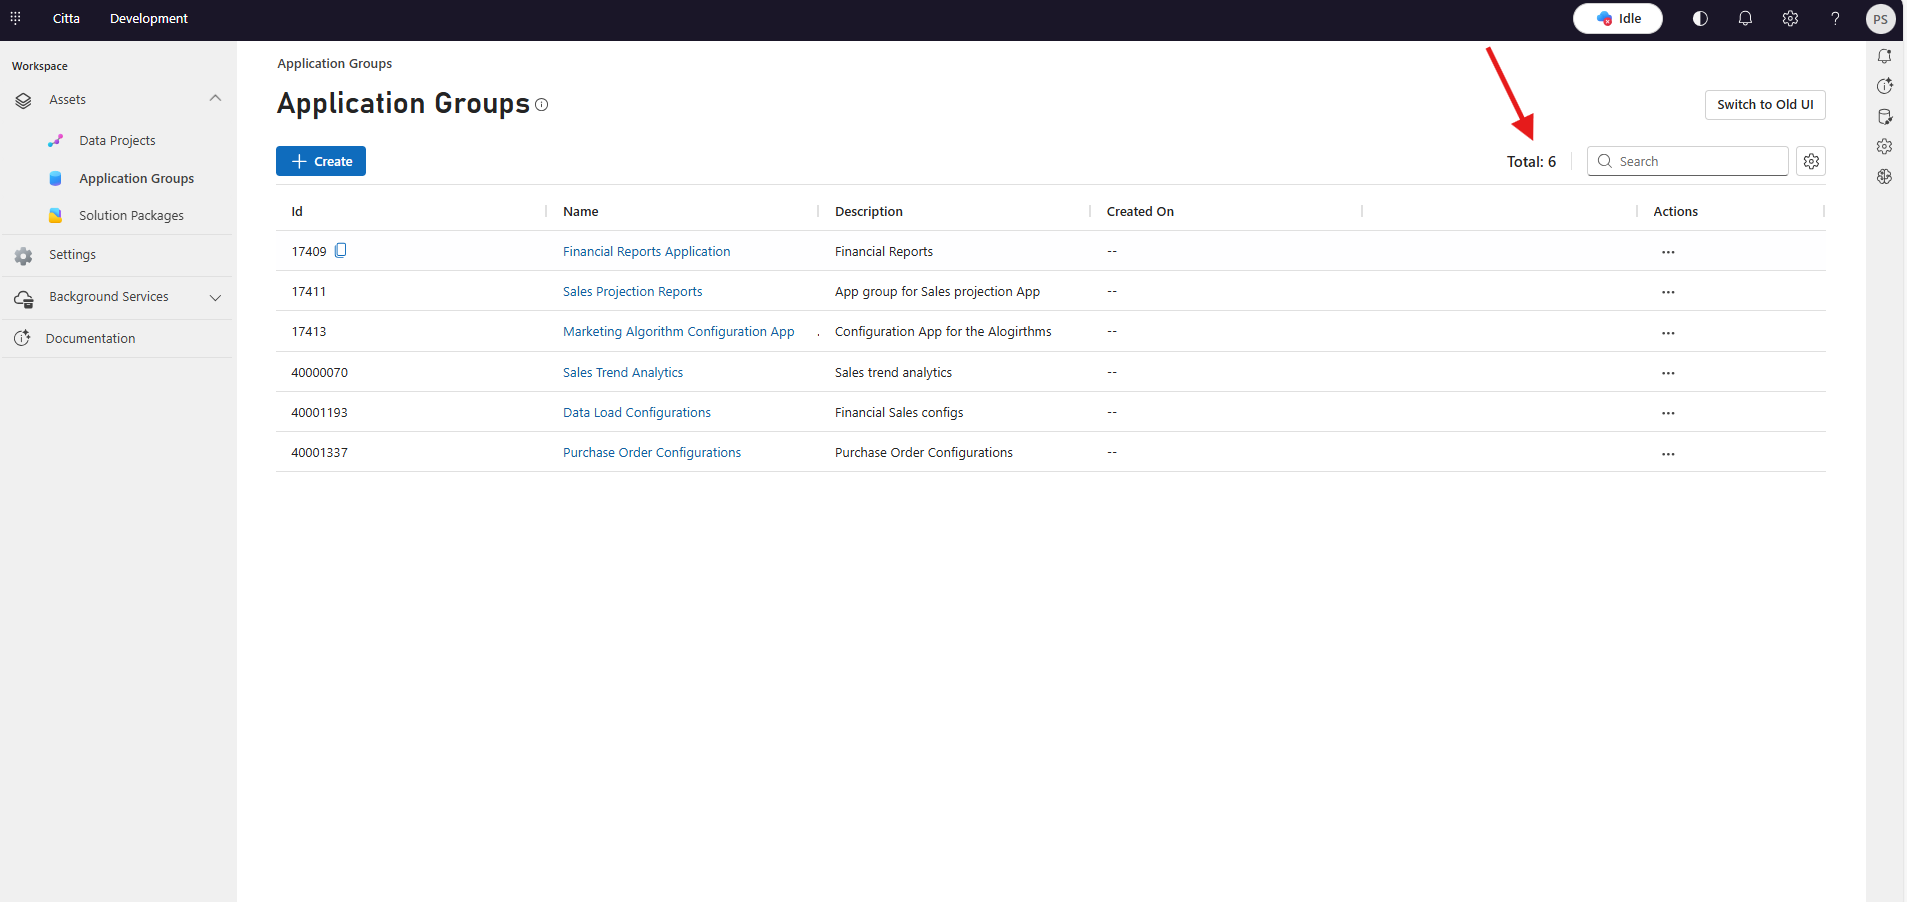Click the Idle status pill
Viewport: 1907px width, 902px height.
[1617, 19]
